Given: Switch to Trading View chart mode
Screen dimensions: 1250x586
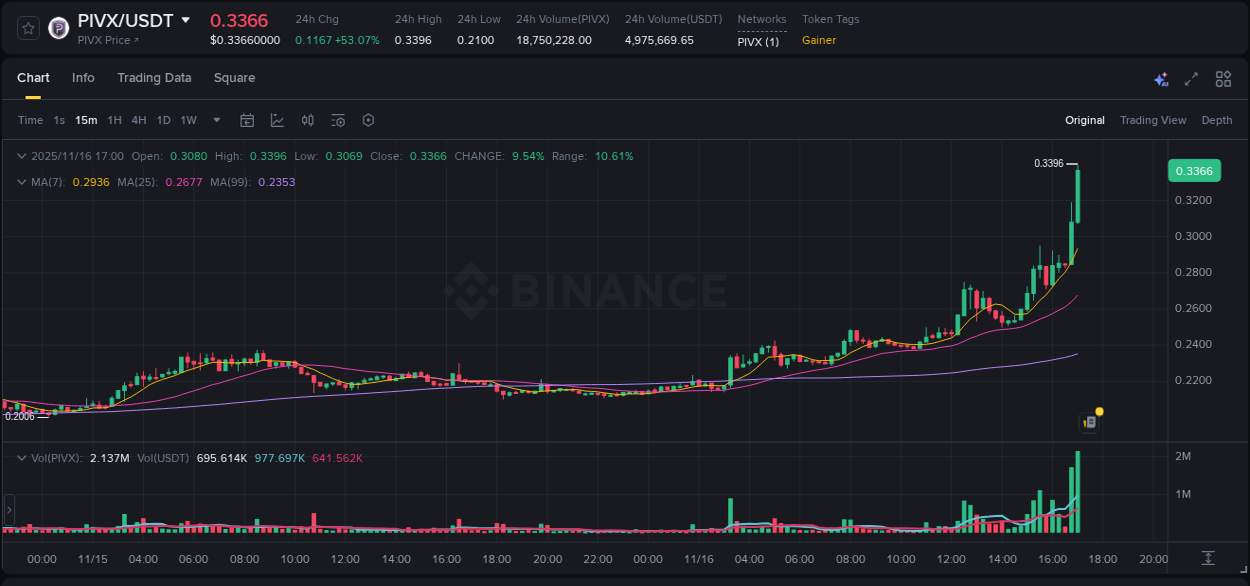Looking at the screenshot, I should 1153,120.
